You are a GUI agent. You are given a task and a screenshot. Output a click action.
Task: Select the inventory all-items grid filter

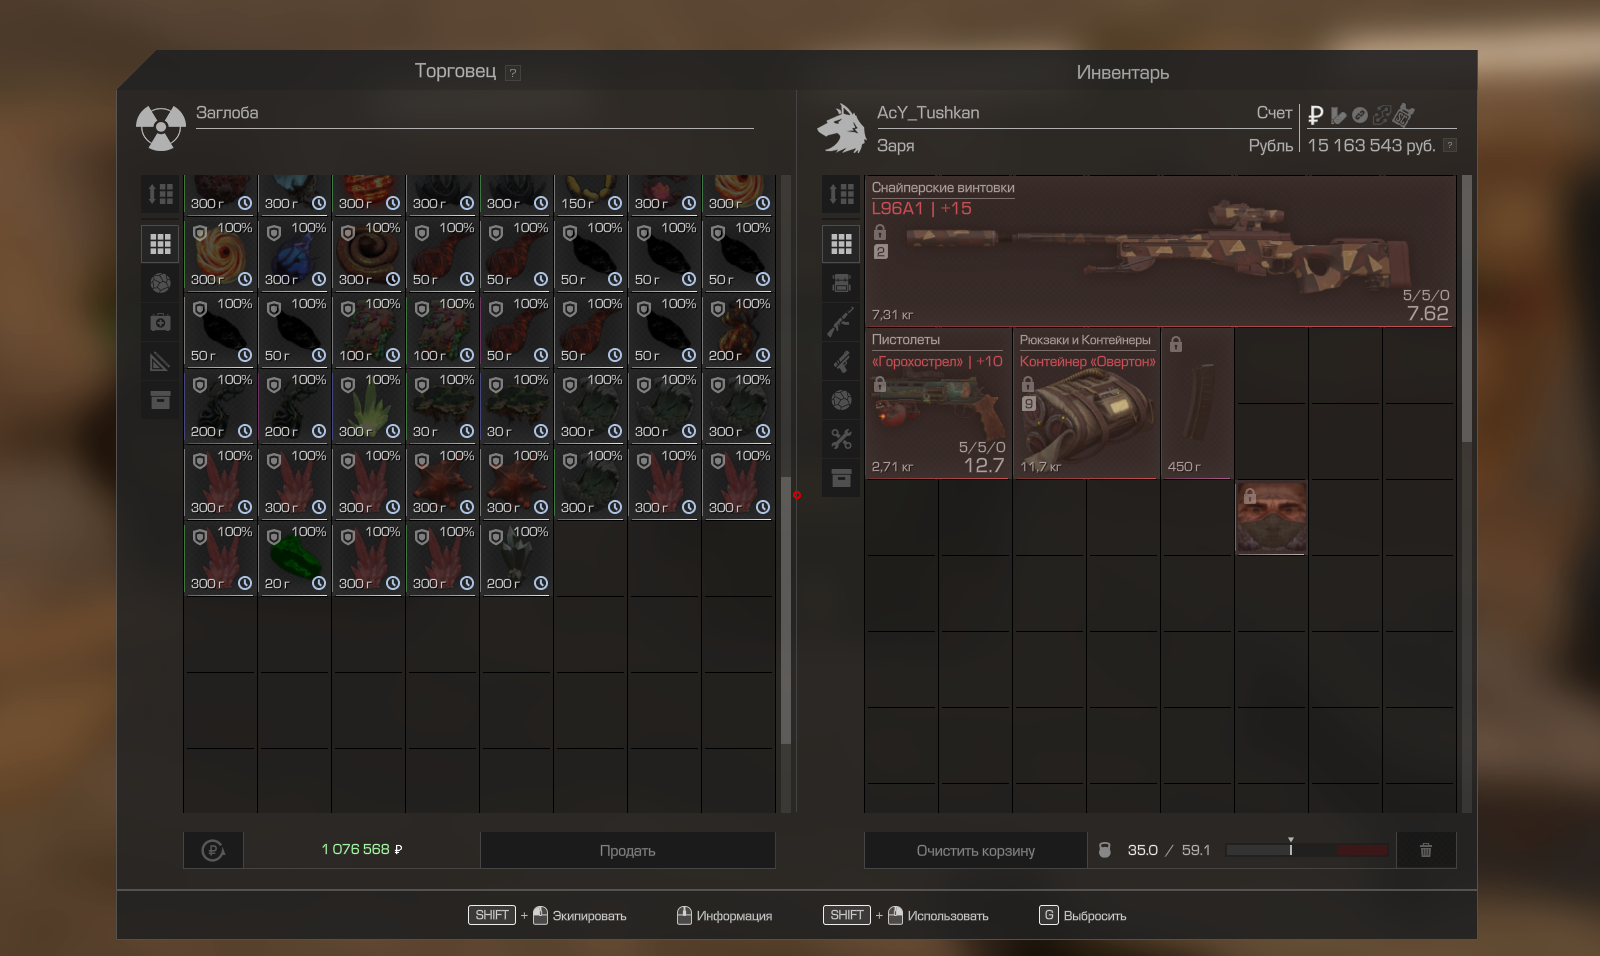click(841, 243)
